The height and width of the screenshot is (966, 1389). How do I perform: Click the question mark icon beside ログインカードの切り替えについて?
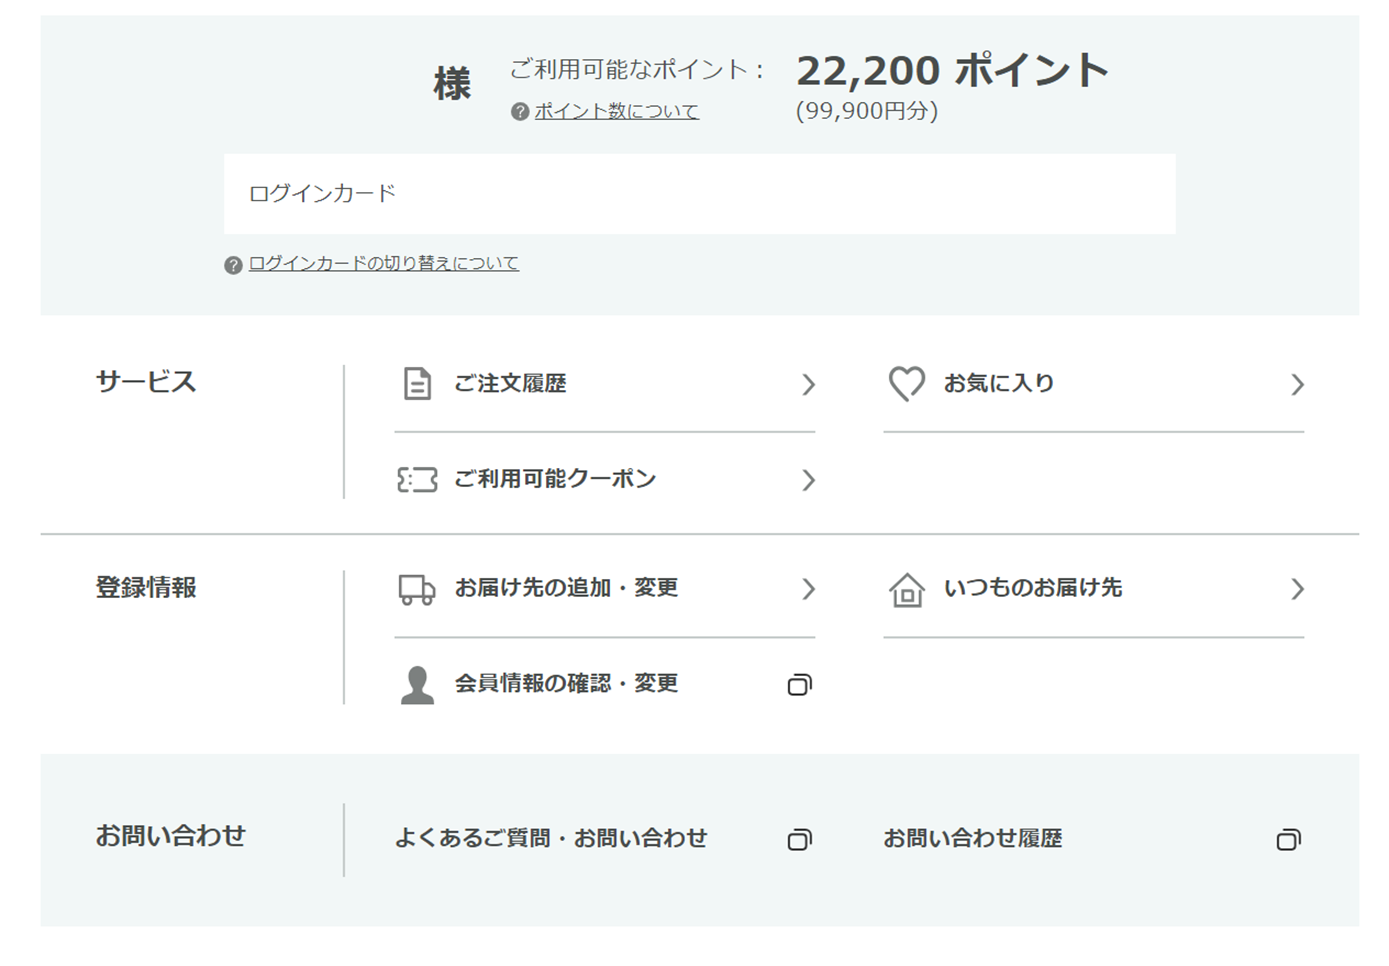[x=233, y=265]
